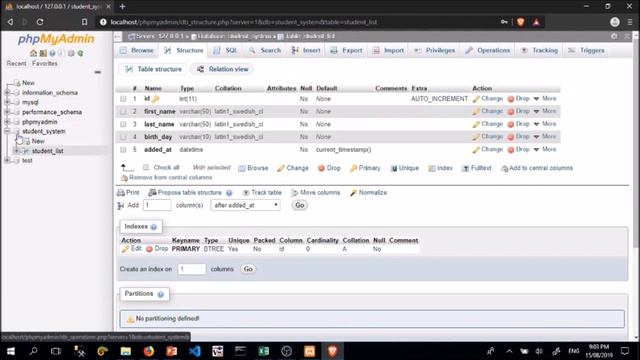Open the More dropdown for the first_name row
640x360 pixels.
pyautogui.click(x=545, y=111)
